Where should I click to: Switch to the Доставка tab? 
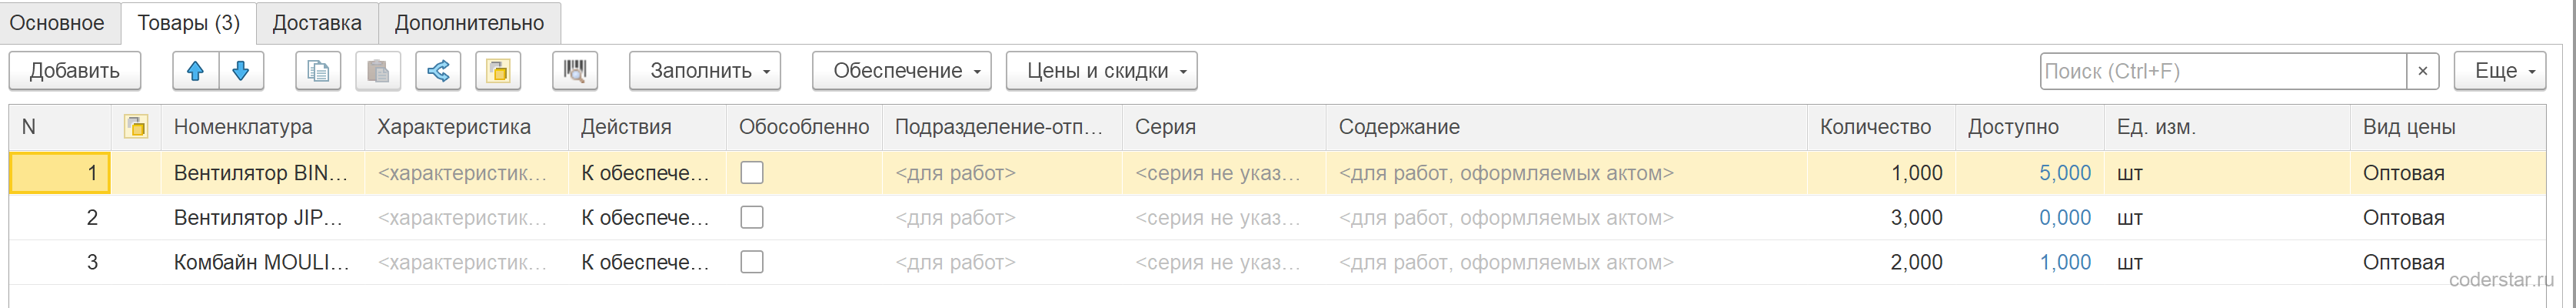pyautogui.click(x=317, y=23)
